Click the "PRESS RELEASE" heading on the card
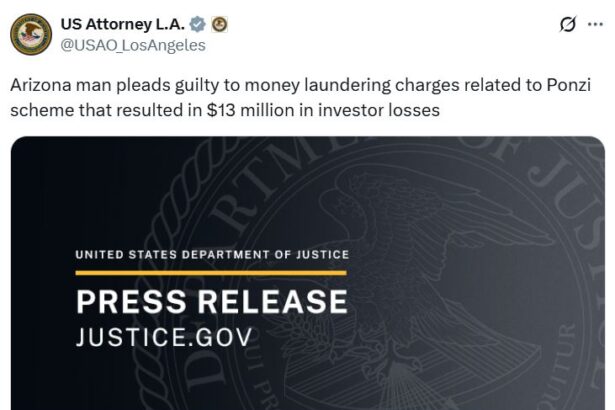Viewport: 615px width, 410px height. 211,301
